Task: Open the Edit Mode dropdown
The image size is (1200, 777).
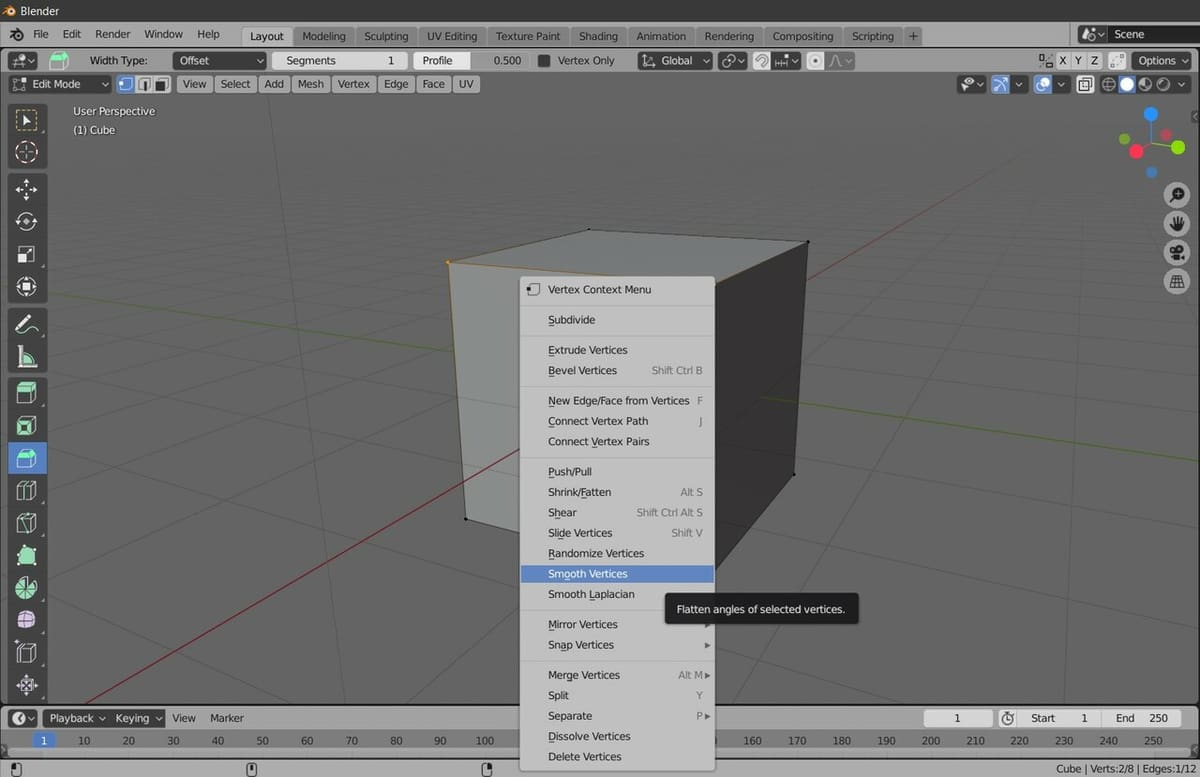Action: point(60,84)
